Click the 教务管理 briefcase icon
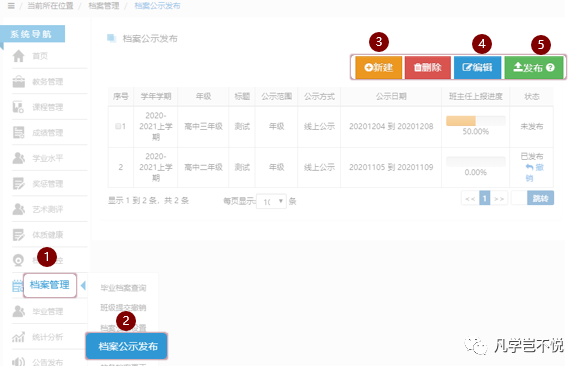This screenshot has width=582, height=371. point(19,82)
